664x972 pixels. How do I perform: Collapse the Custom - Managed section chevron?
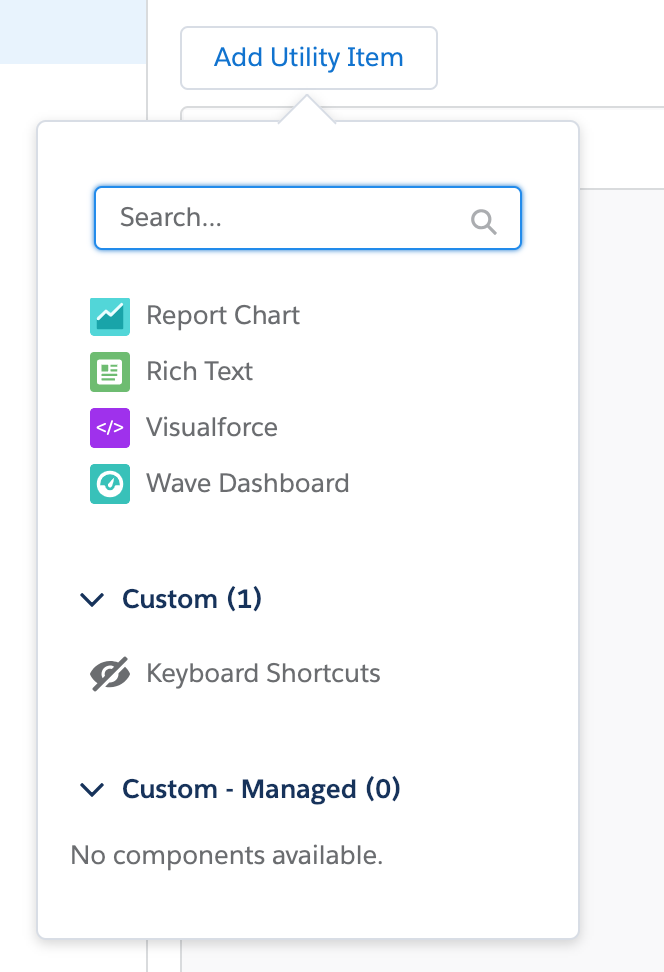pos(92,790)
